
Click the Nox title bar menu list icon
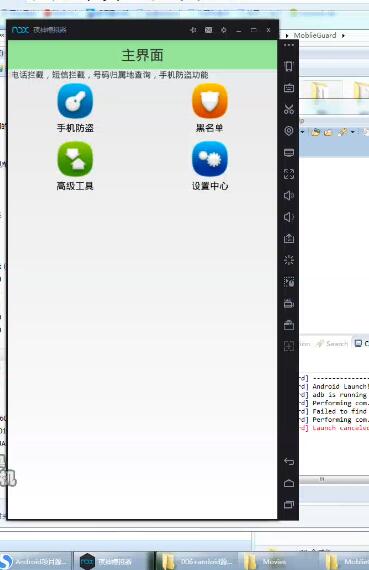(208, 30)
